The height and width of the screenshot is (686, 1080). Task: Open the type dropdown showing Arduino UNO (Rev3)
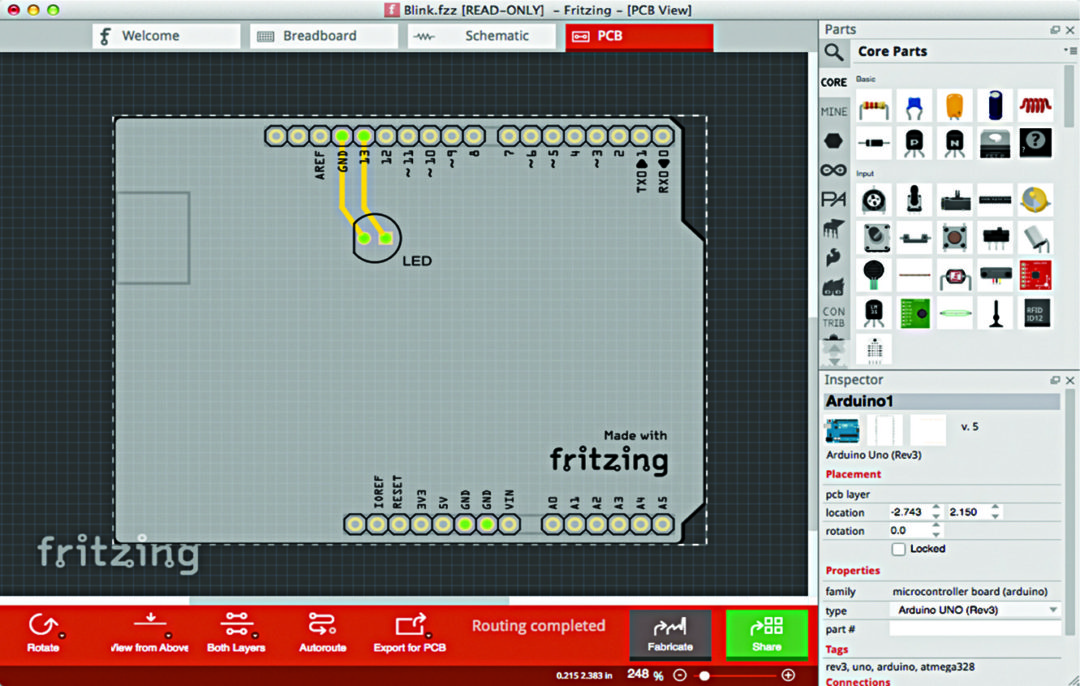tap(973, 610)
